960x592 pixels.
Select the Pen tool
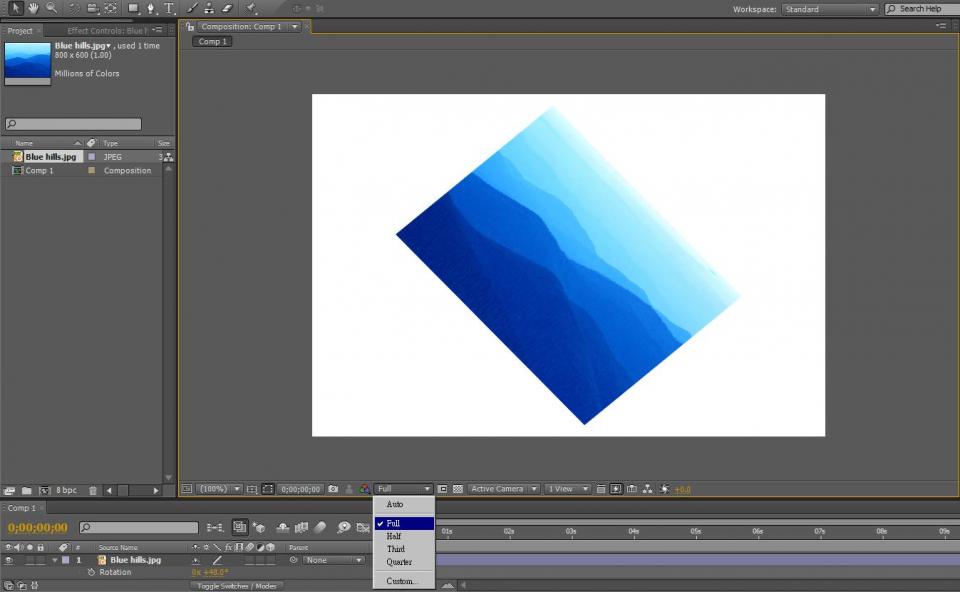click(x=151, y=8)
